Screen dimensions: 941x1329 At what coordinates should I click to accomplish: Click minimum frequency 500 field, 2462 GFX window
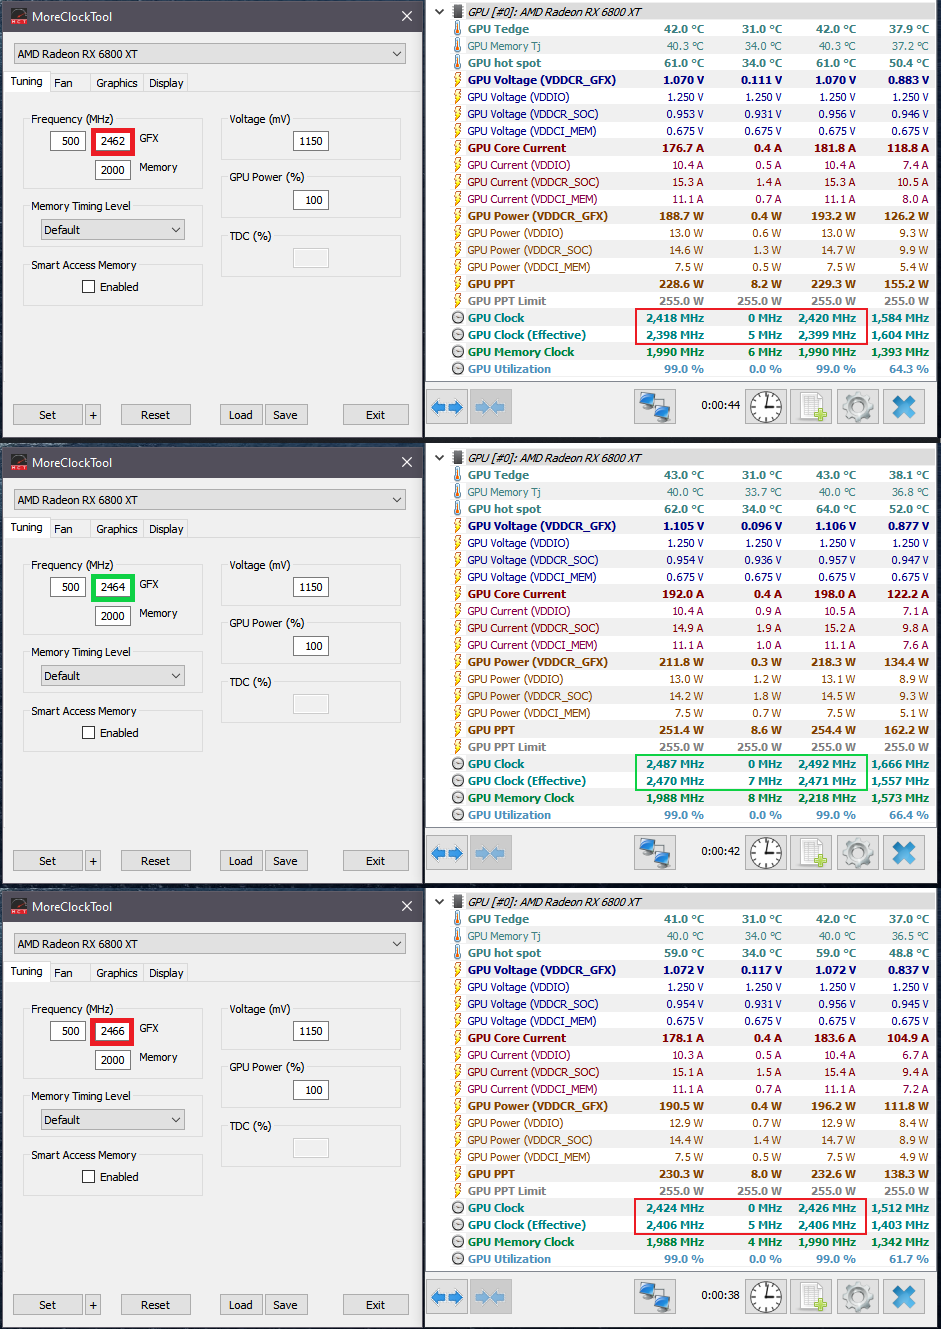pyautogui.click(x=68, y=141)
